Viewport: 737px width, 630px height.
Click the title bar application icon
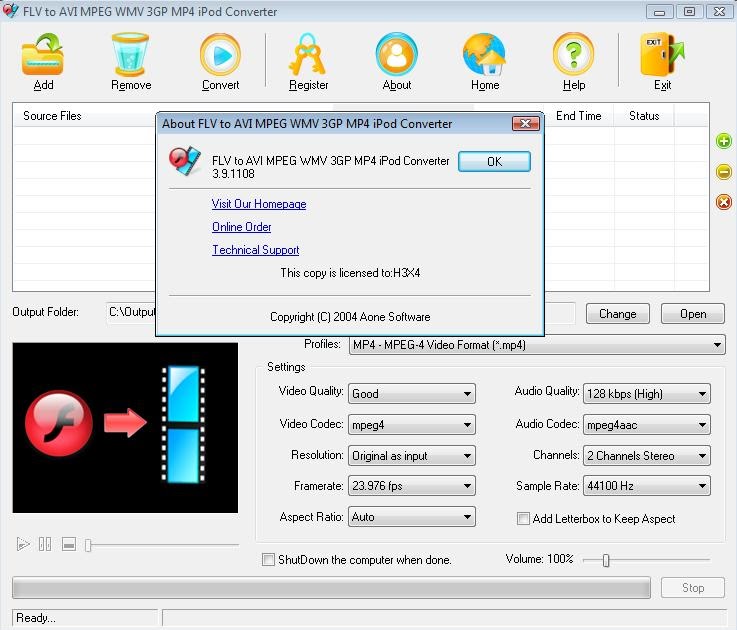coord(10,10)
